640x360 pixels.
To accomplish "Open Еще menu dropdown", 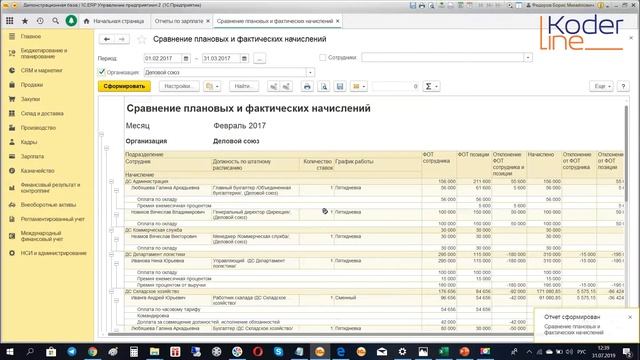I will 601,87.
